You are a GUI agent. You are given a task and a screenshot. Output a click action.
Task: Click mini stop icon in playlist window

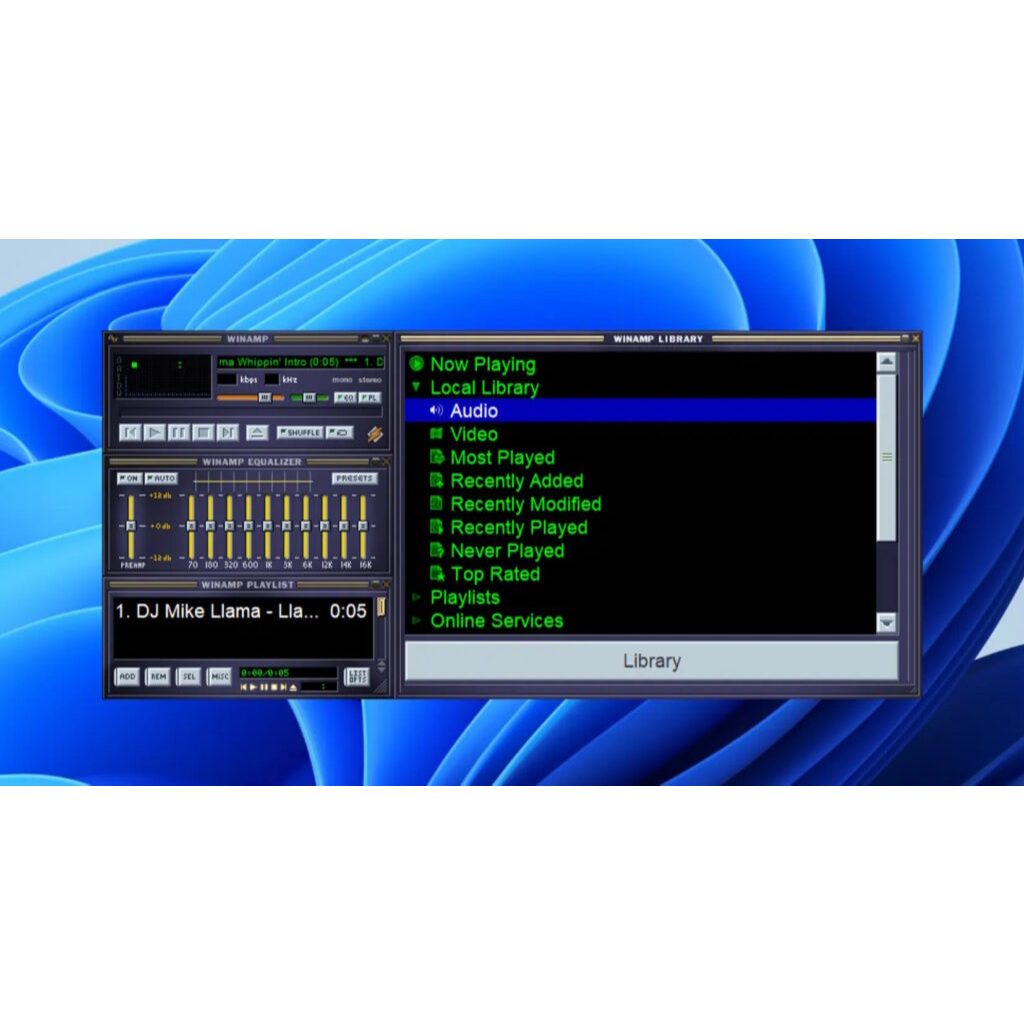274,687
